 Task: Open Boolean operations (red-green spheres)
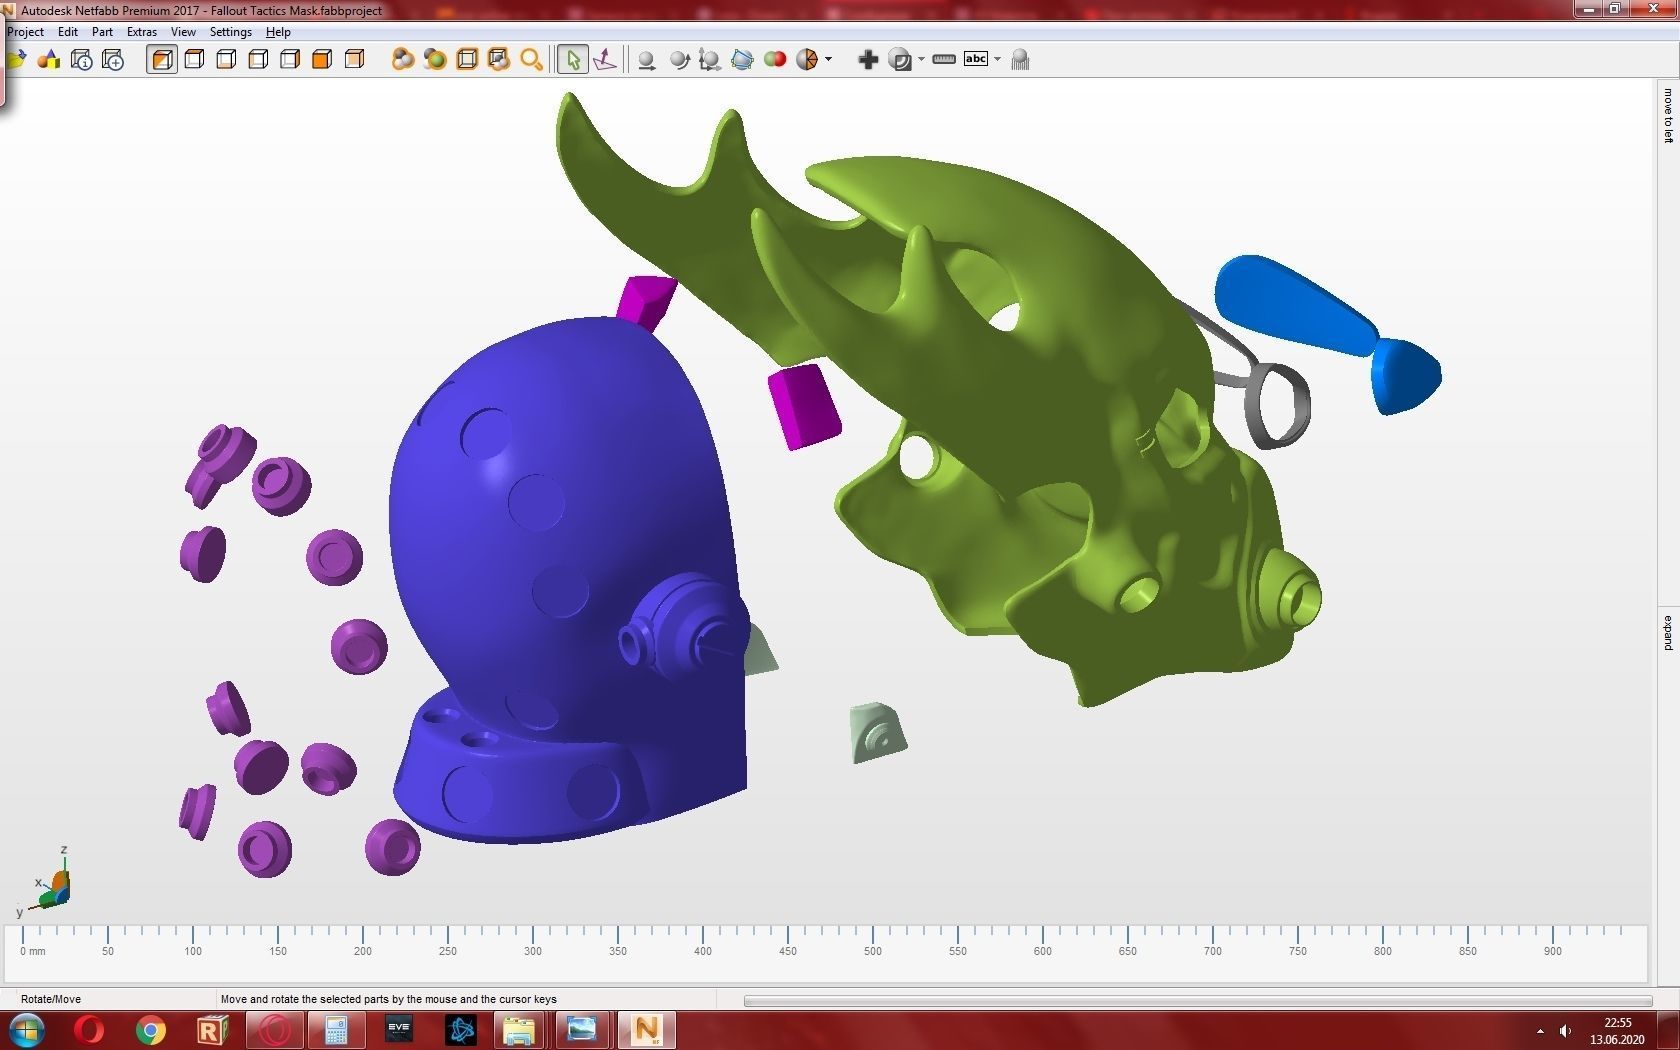(774, 60)
